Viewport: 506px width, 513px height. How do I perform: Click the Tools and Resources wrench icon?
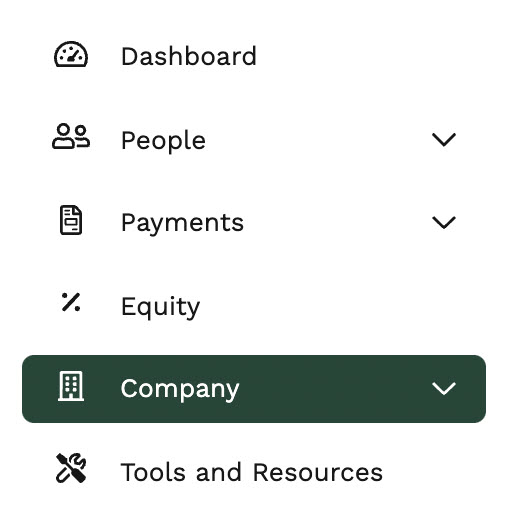point(71,468)
